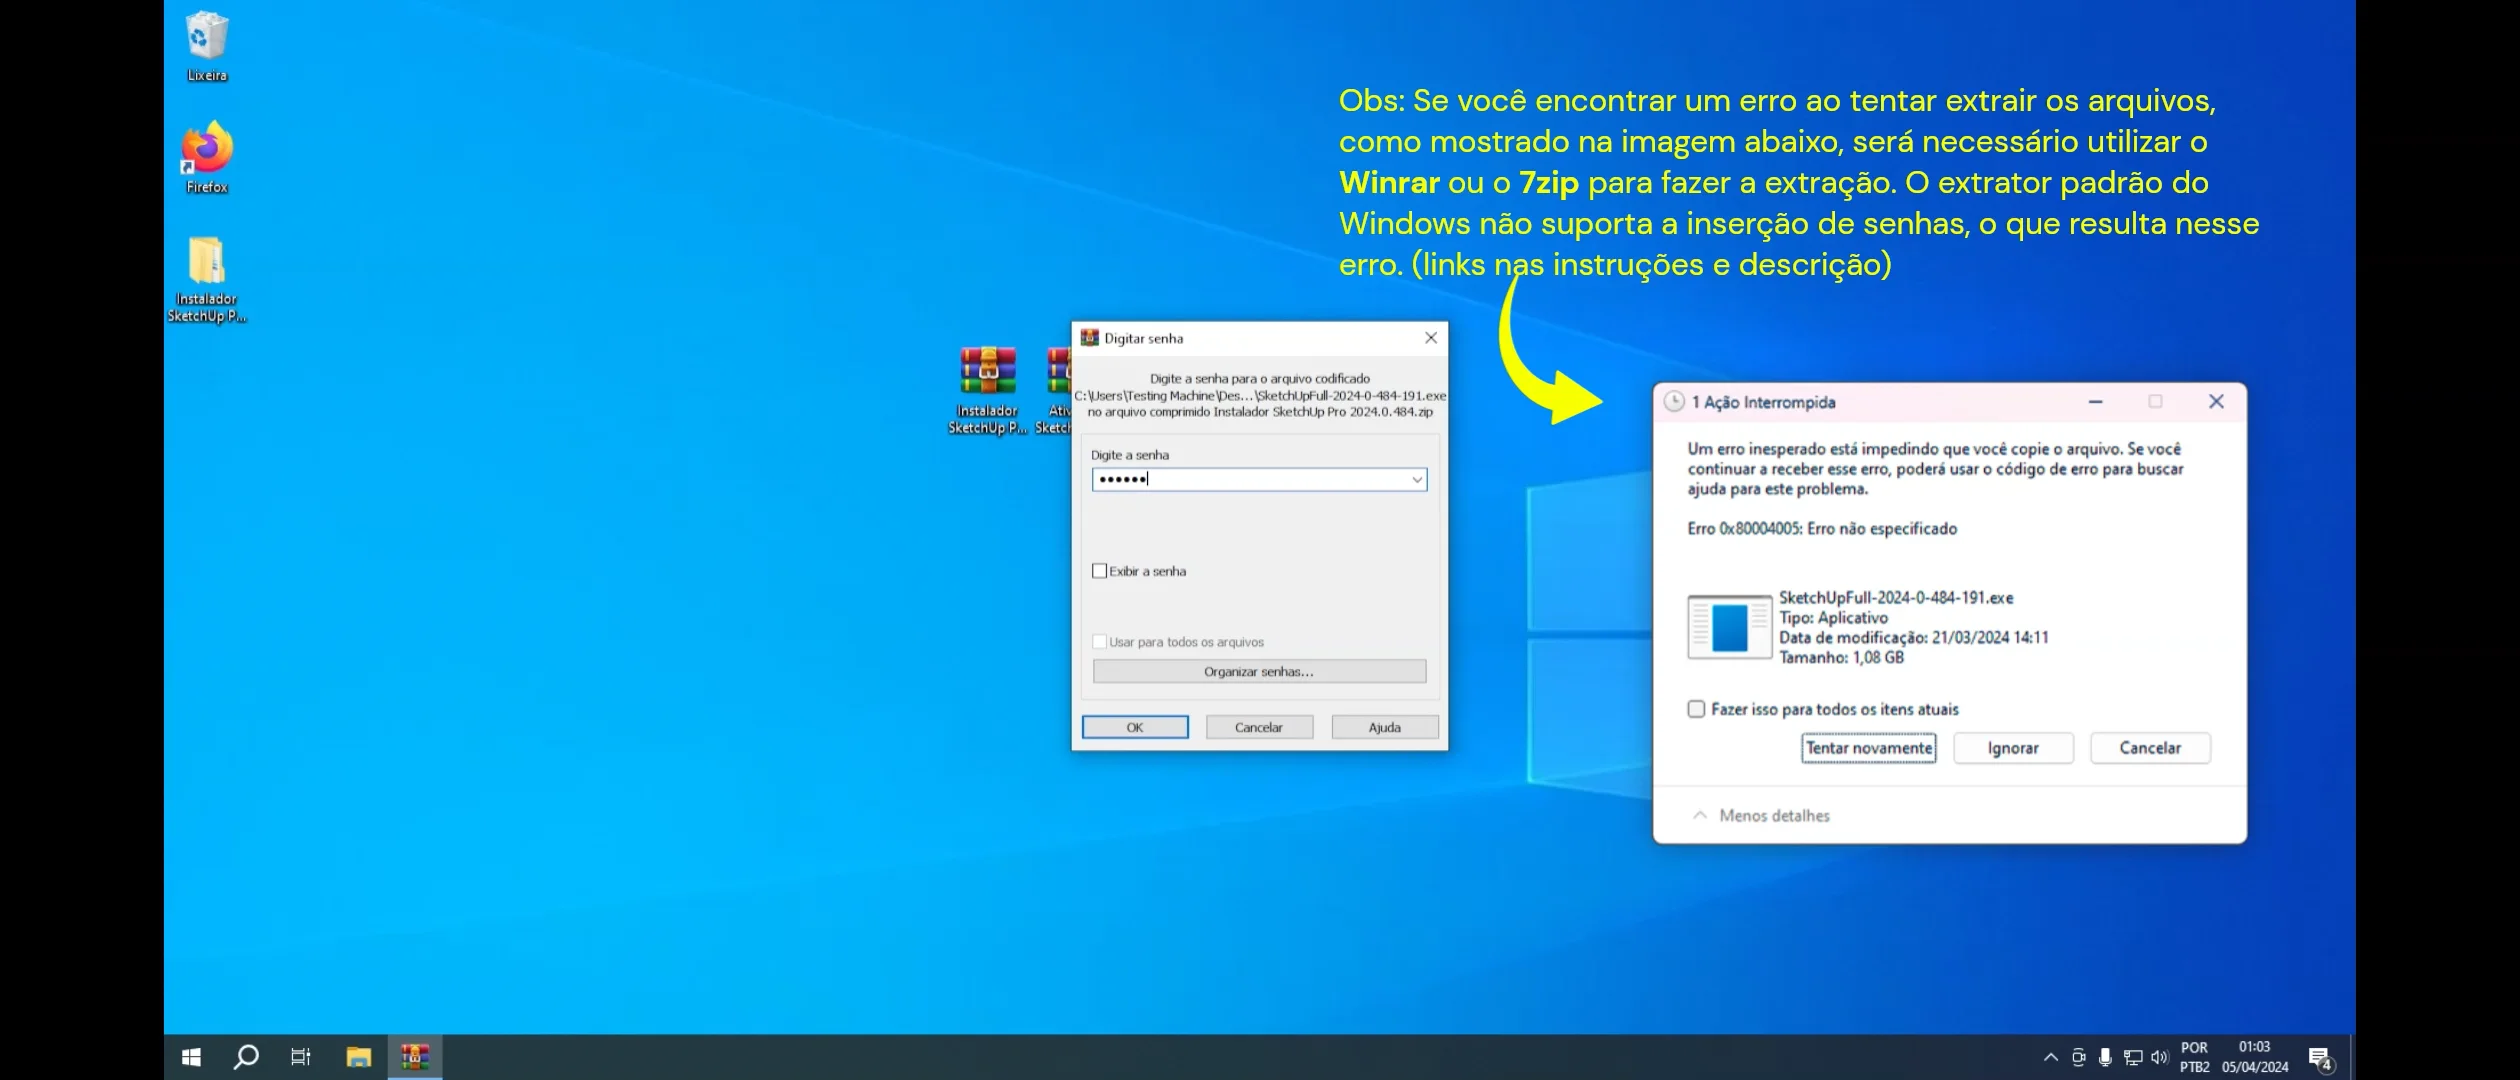Select the Instalador SketchUp folder on desktop

point(207,279)
